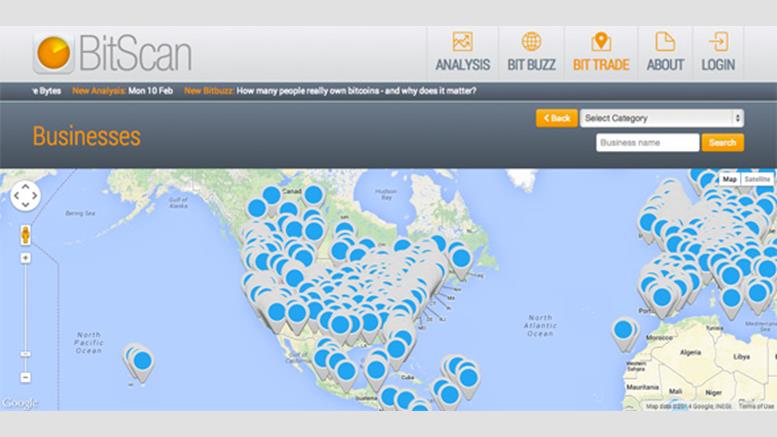This screenshot has height=437, width=777.
Task: Click the North Atlantic Ocean map label
Action: tap(540, 326)
